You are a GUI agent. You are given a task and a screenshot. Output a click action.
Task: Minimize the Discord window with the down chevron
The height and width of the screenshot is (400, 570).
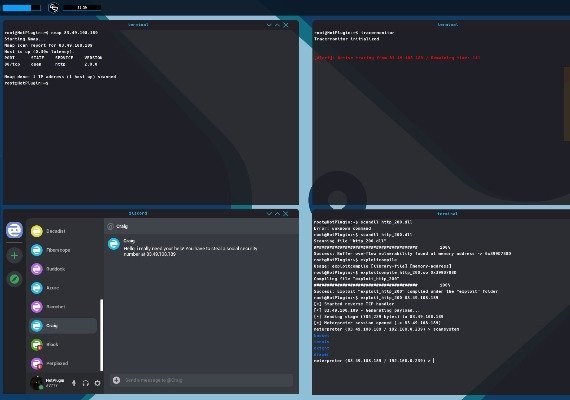pos(269,213)
